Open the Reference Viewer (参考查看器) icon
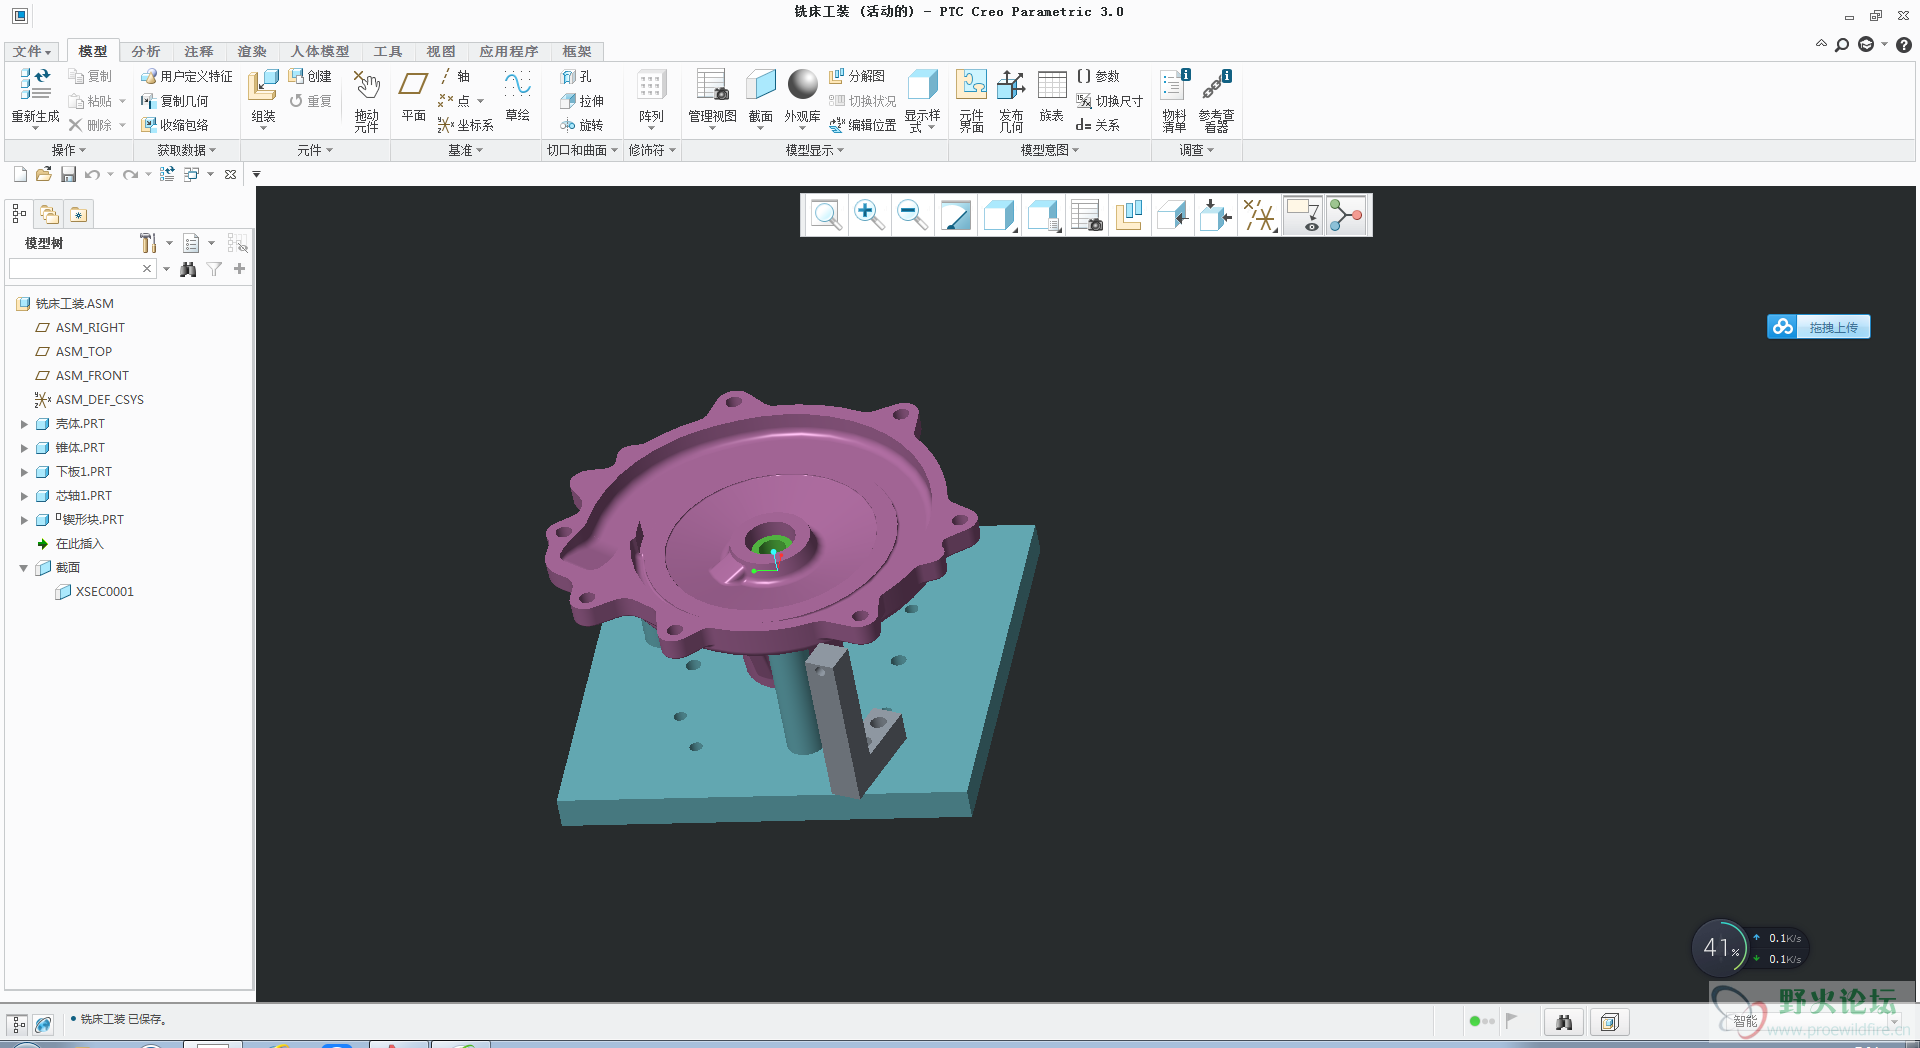Screen dimensions: 1920x1048 pos(1217,85)
